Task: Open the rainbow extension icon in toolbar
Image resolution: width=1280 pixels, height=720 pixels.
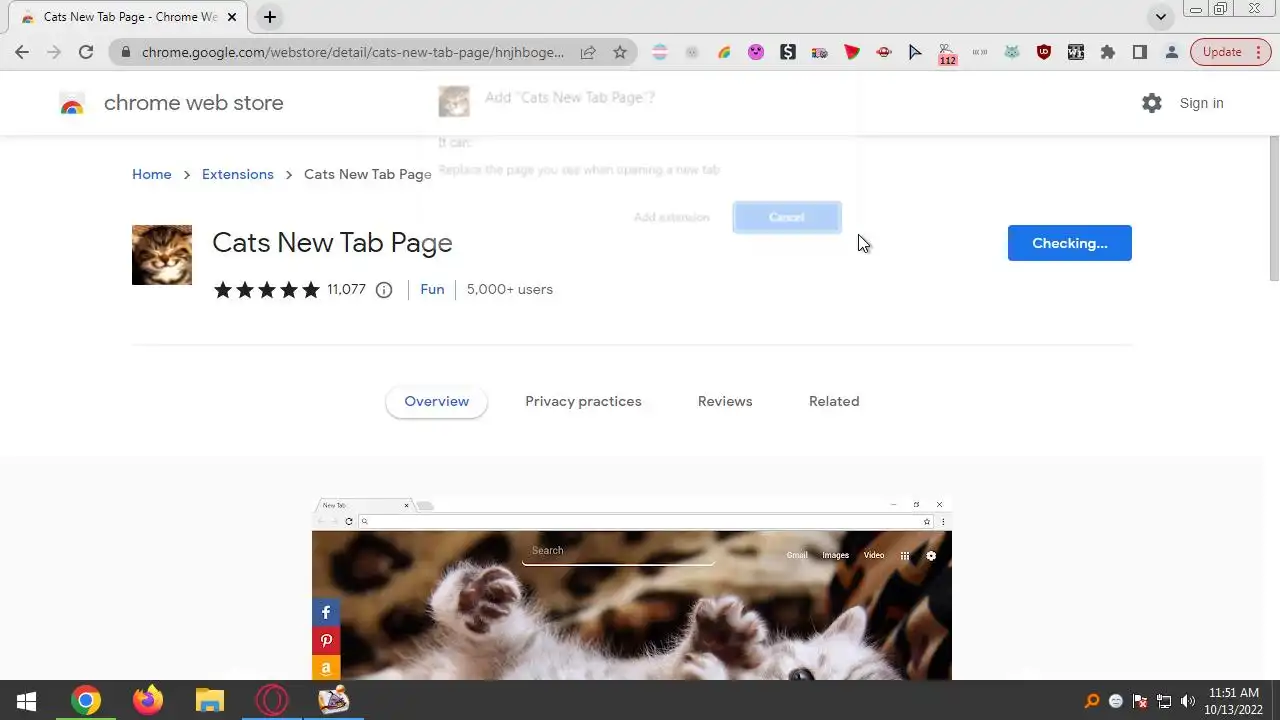Action: tap(724, 52)
